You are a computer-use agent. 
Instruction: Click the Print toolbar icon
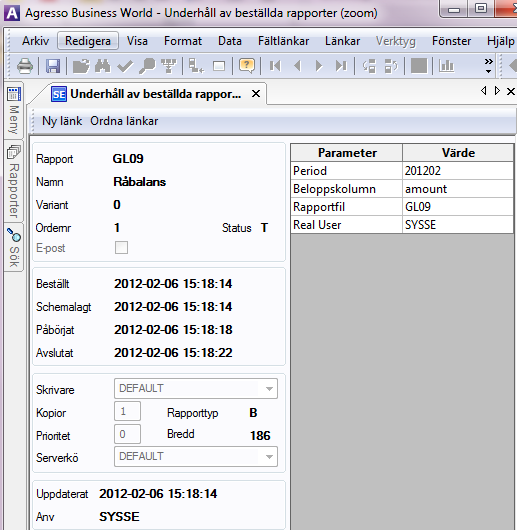click(25, 66)
